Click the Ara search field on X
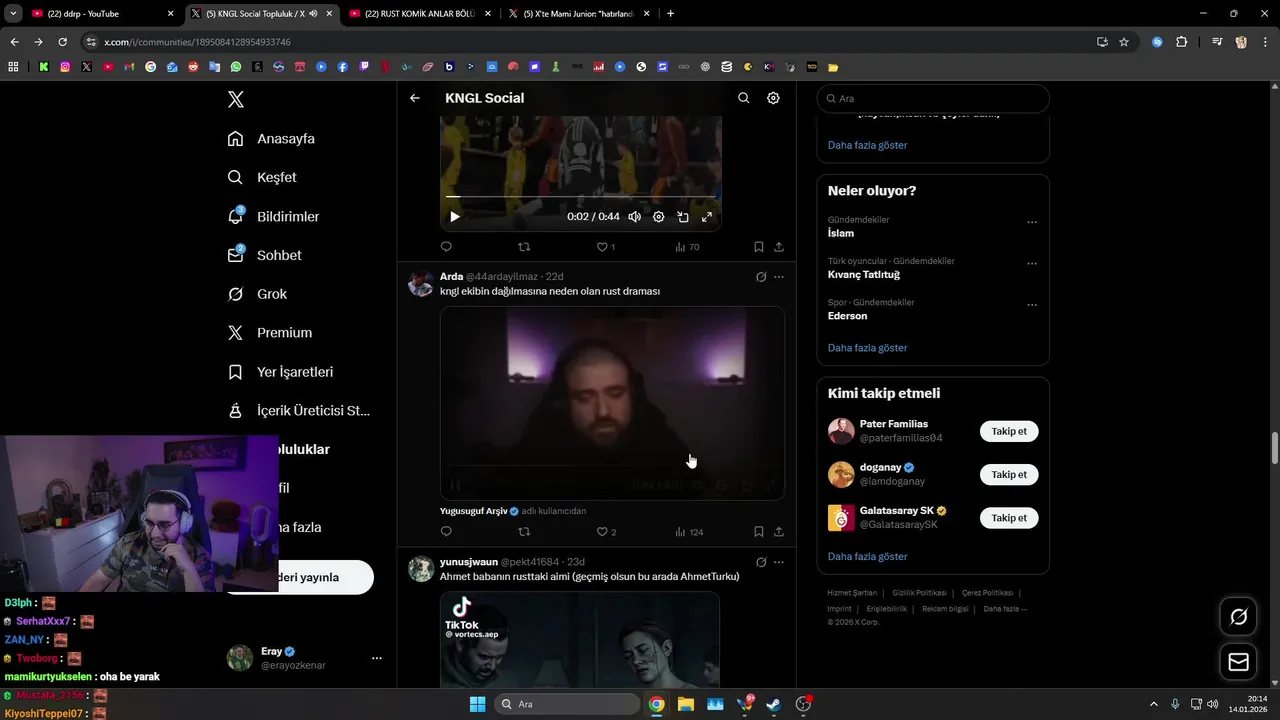Image resolution: width=1280 pixels, height=720 pixels. (933, 99)
